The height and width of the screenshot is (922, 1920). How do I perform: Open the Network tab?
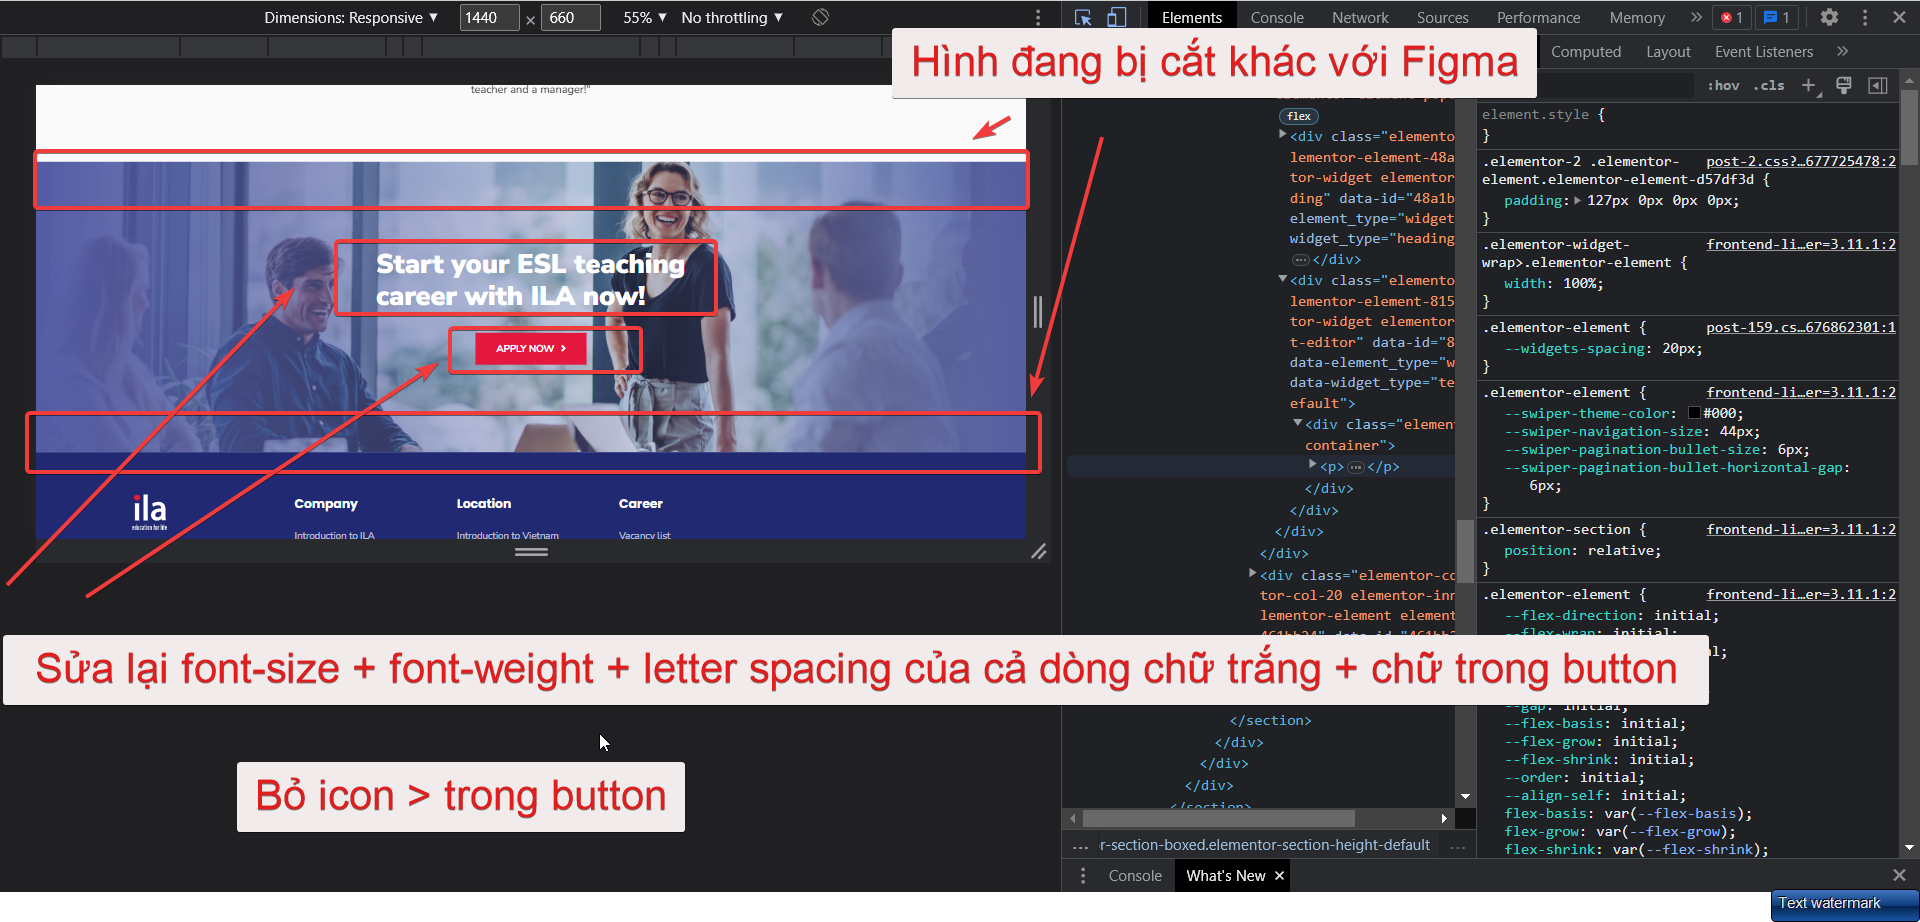(1360, 17)
